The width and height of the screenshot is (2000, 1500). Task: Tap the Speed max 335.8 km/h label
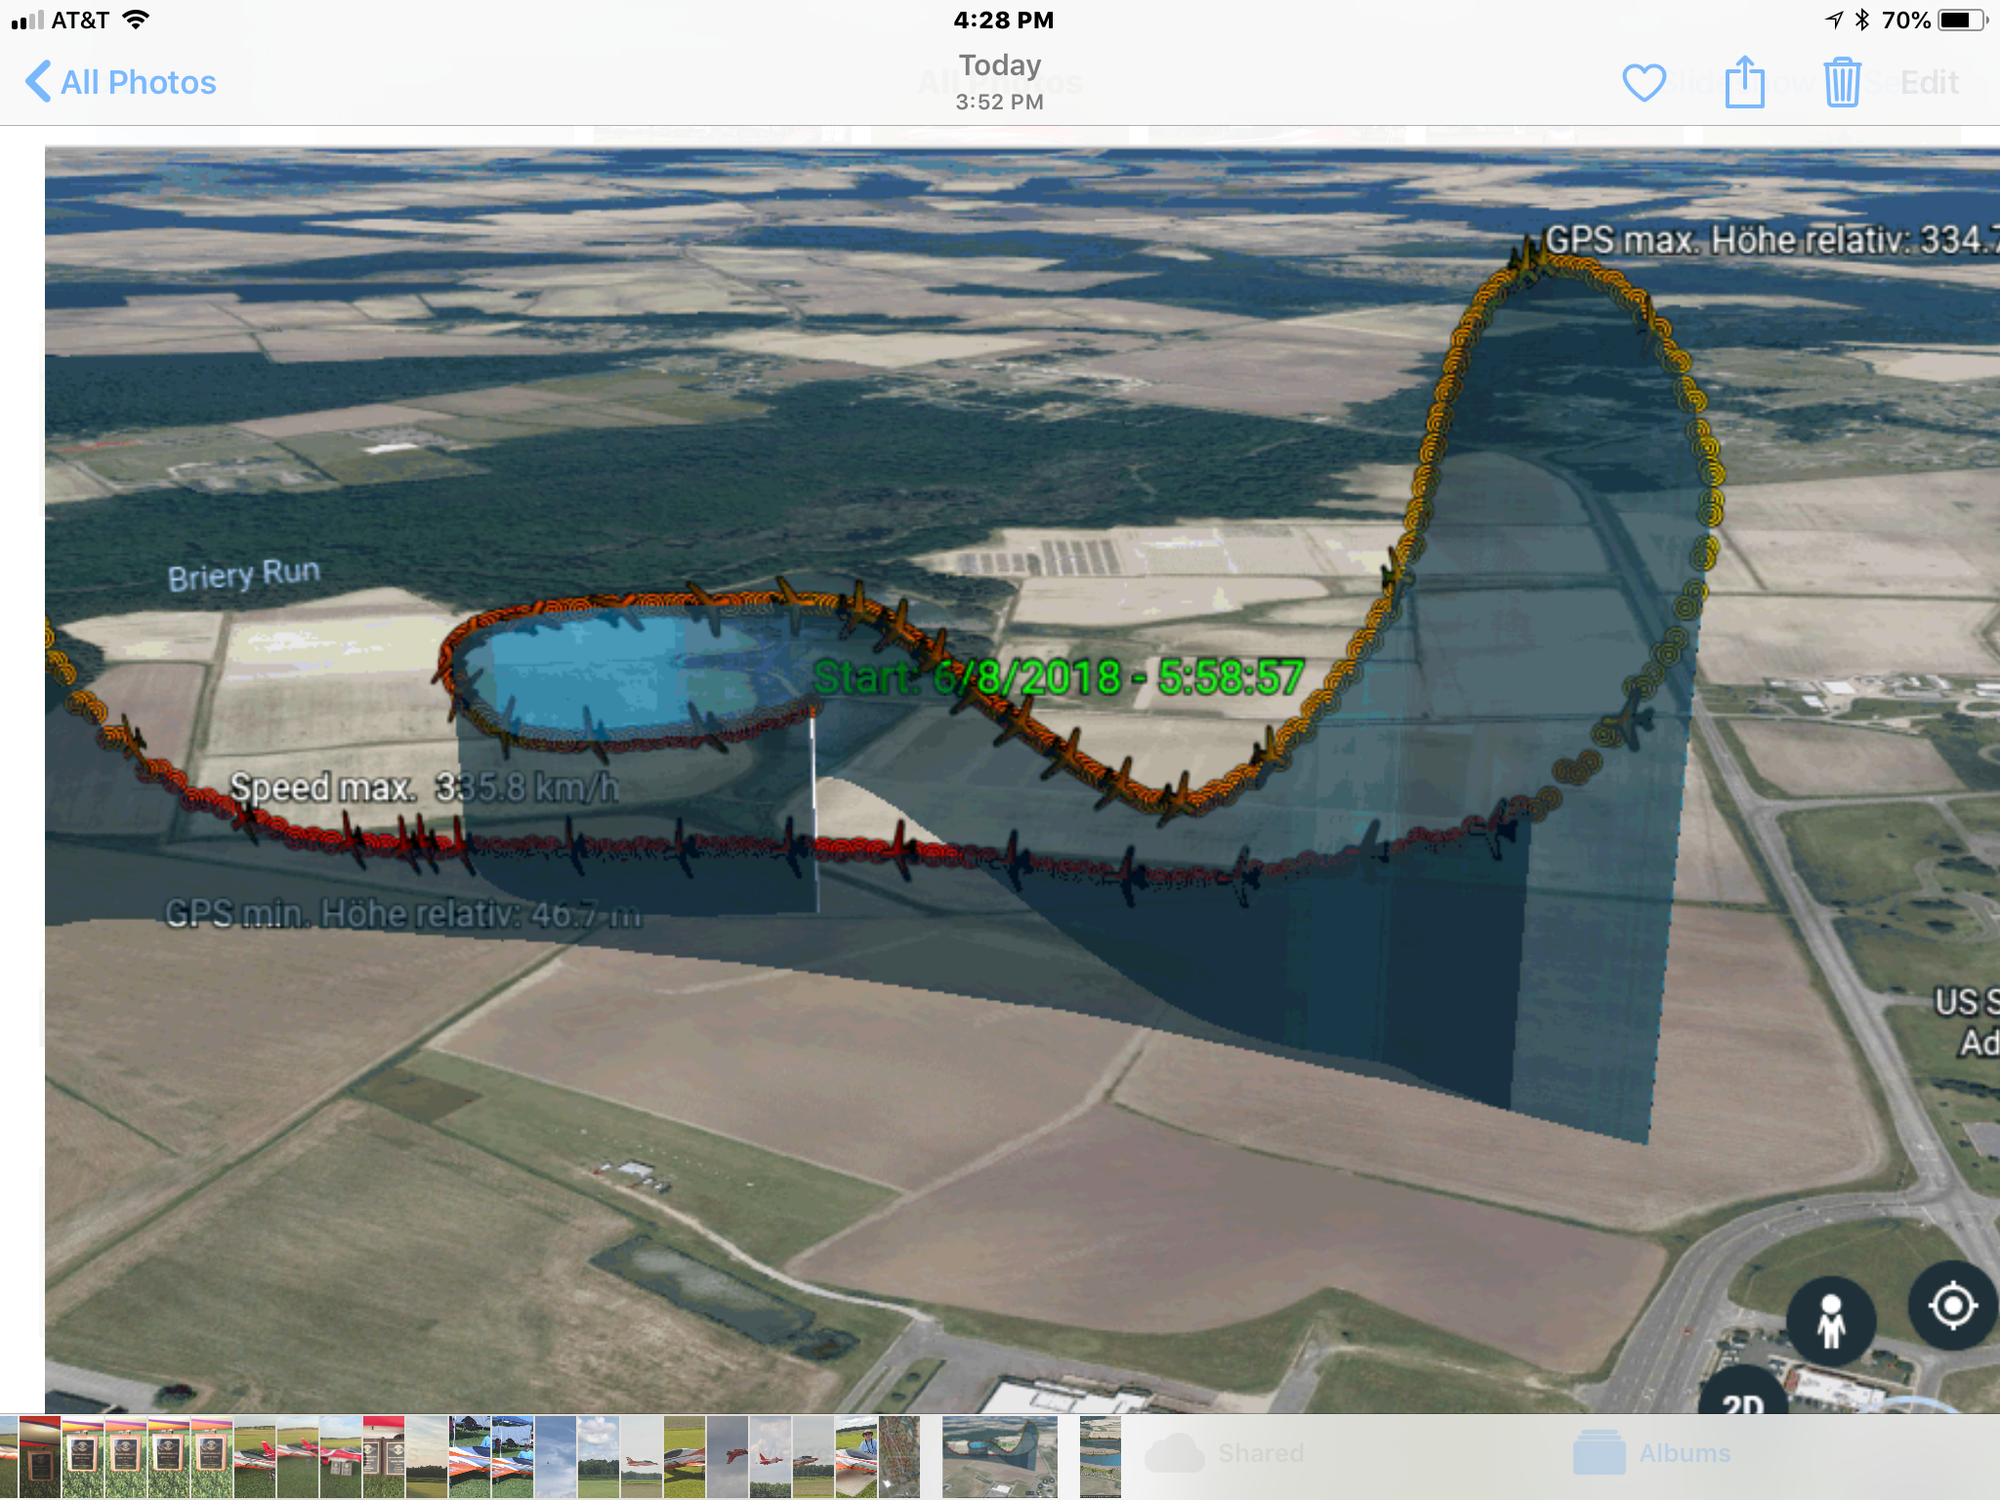[x=424, y=788]
